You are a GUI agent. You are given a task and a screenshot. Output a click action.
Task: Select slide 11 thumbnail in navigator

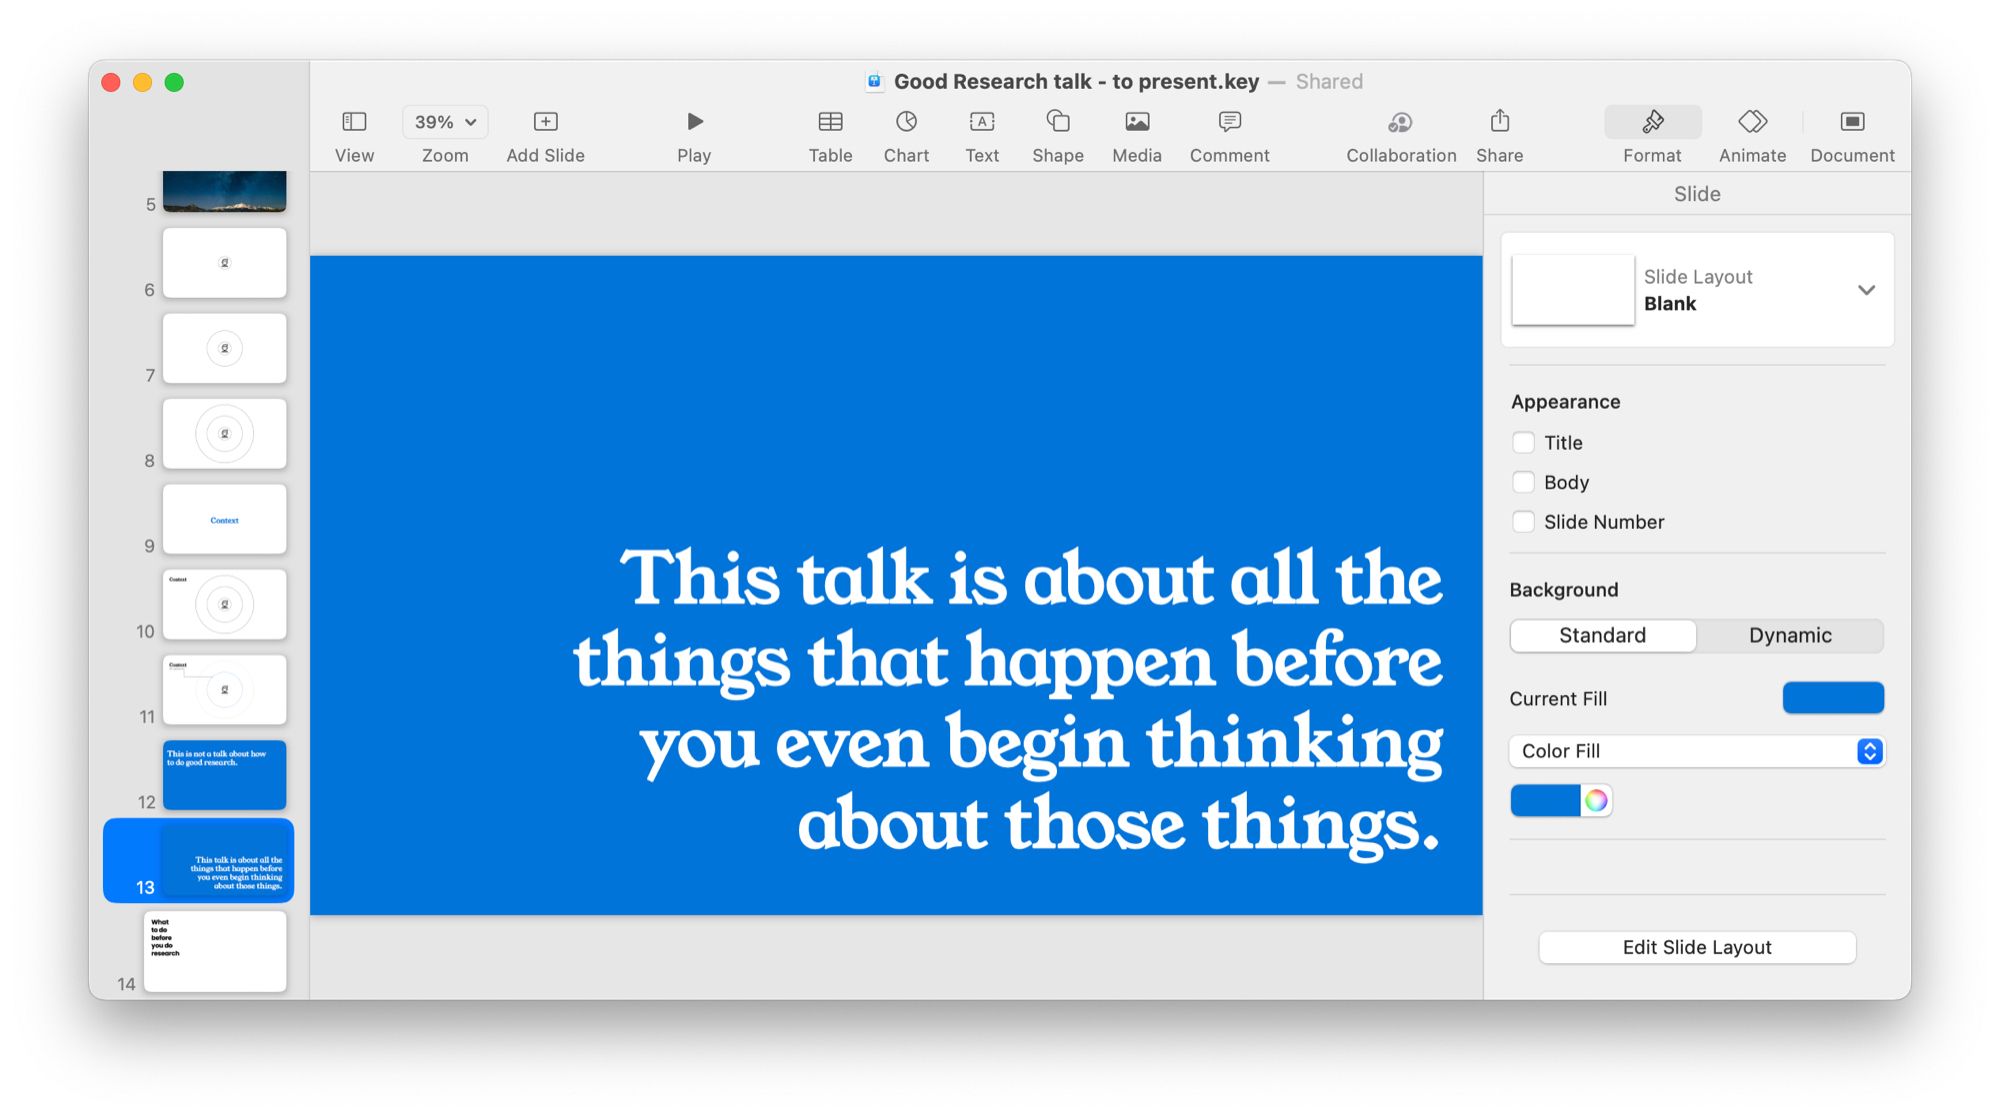tap(224, 690)
